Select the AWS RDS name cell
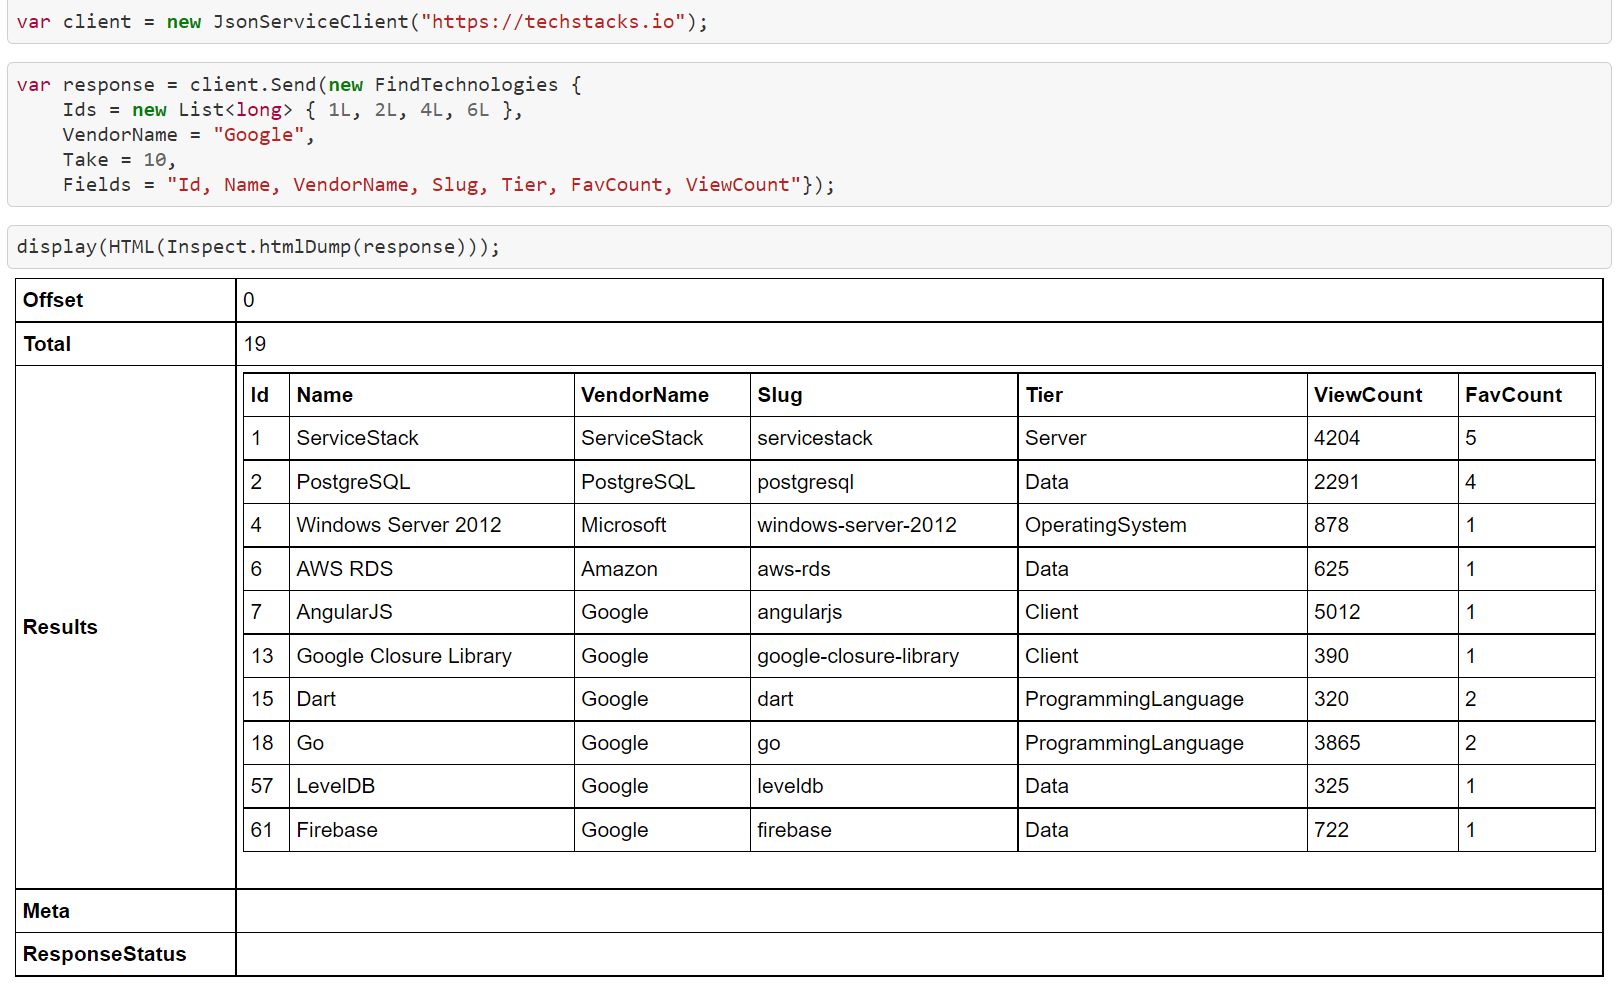Viewport: 1618px width, 987px height. (x=432, y=569)
